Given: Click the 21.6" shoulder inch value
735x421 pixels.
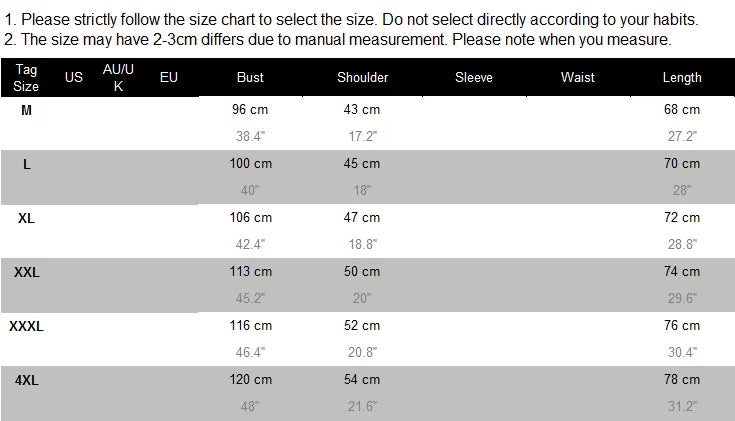Looking at the screenshot, I should (x=362, y=406).
